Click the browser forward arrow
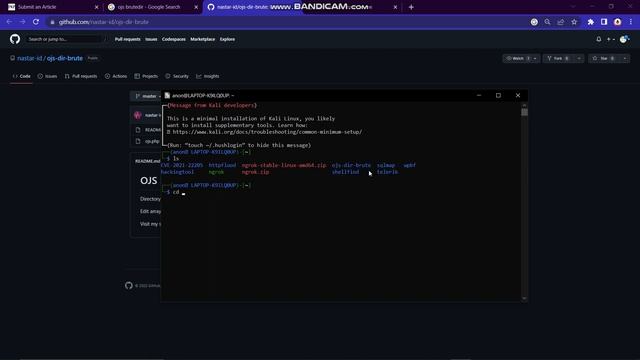Screen dimensions: 640x360 pos(22,22)
